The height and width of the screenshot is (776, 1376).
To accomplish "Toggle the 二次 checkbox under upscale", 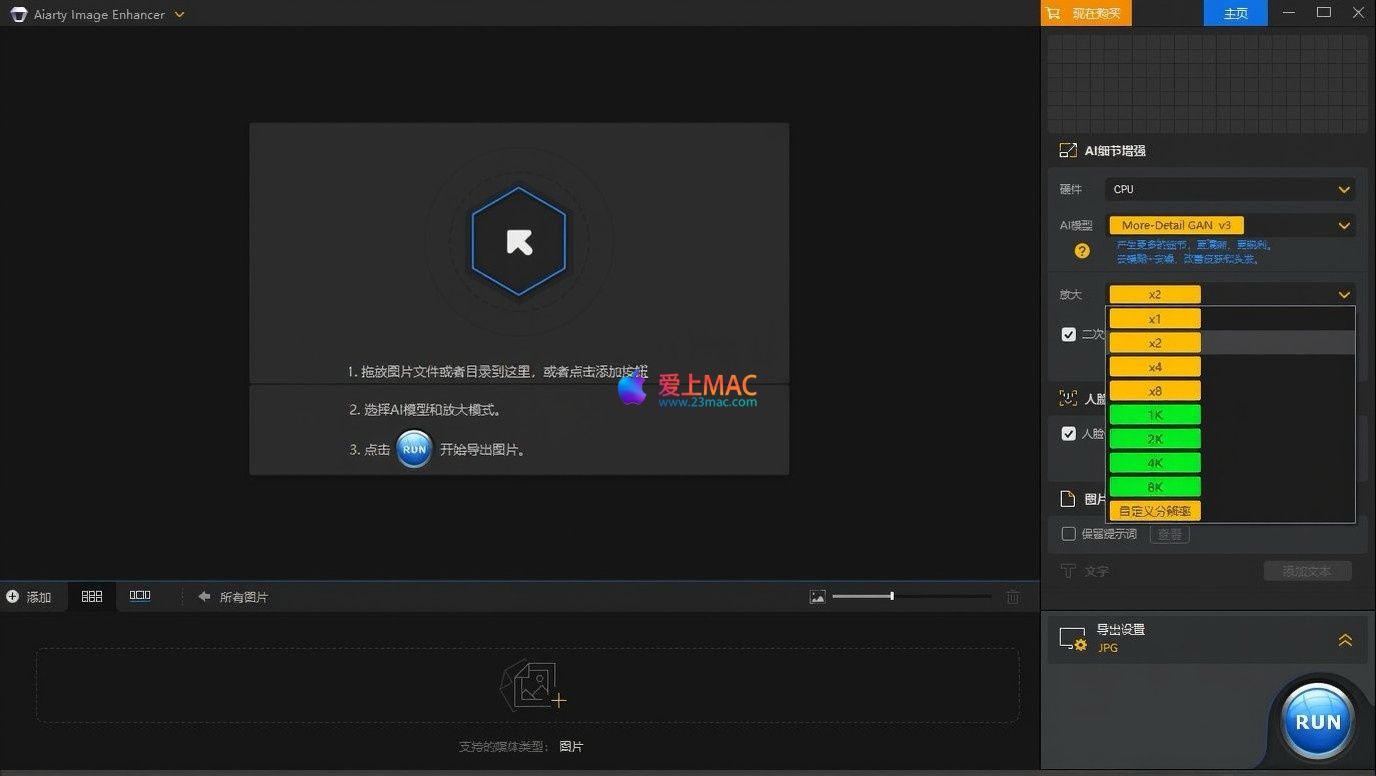I will (x=1069, y=334).
